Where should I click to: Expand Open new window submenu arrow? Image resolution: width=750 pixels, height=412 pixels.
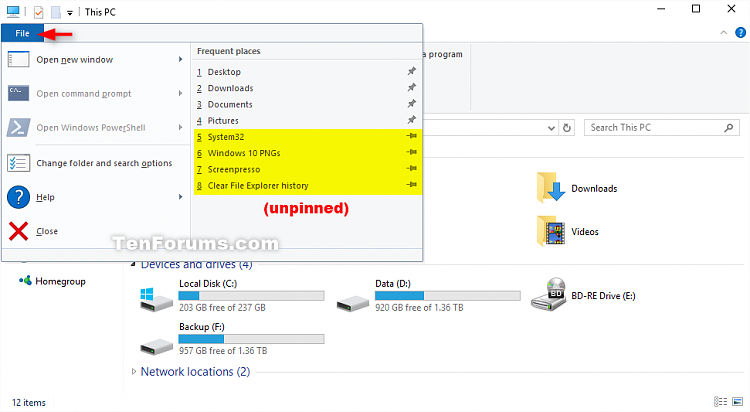(x=180, y=59)
